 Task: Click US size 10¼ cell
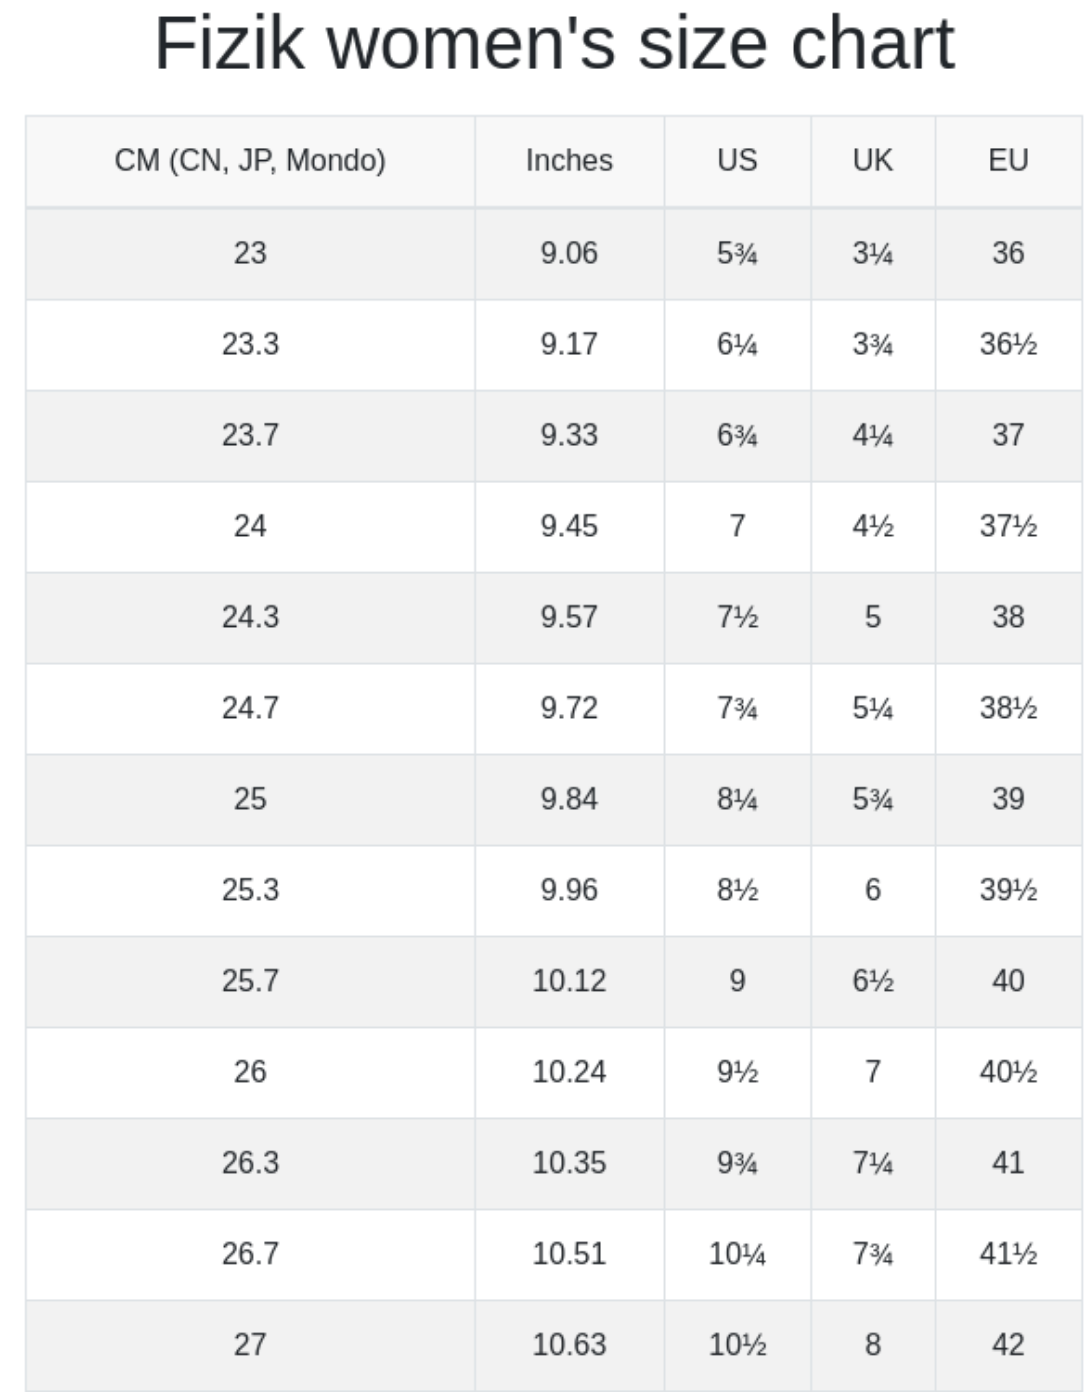coord(737,1254)
